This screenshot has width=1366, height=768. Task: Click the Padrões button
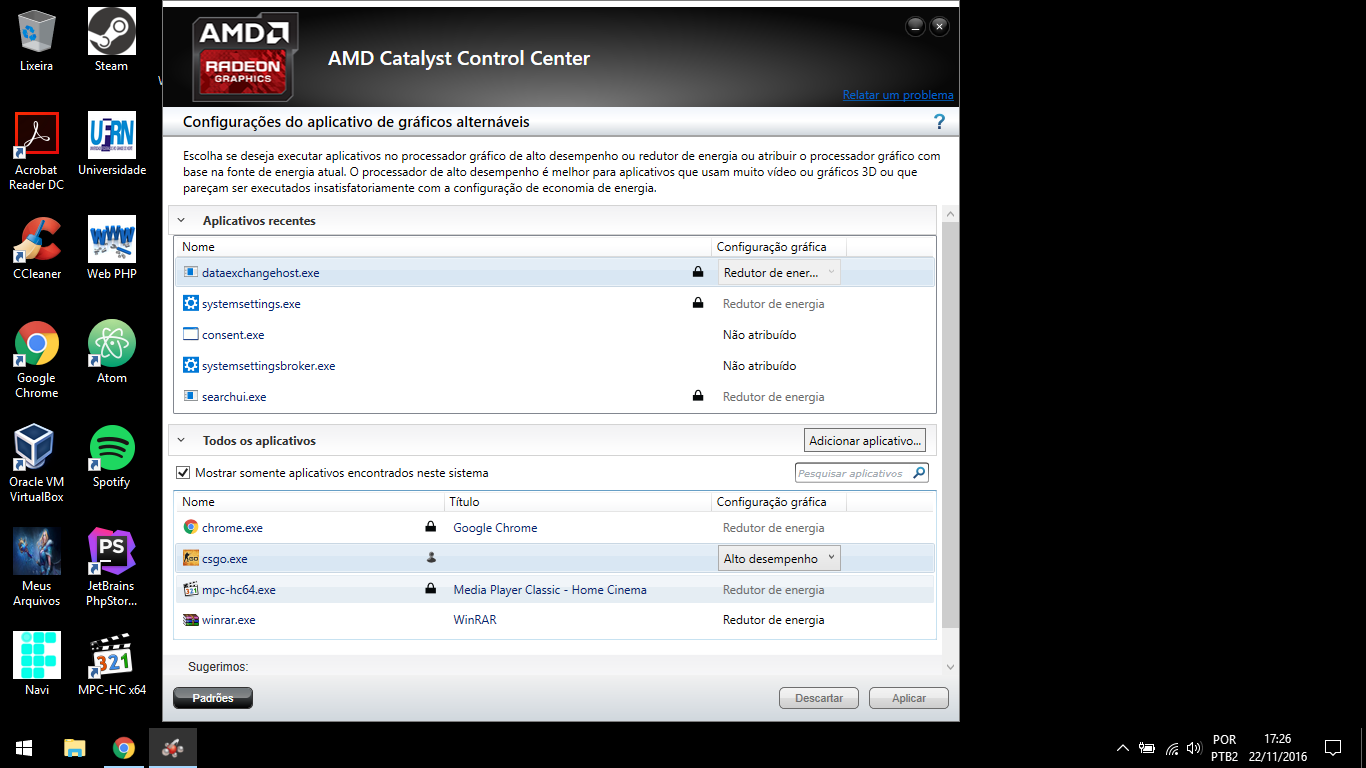pyautogui.click(x=213, y=698)
